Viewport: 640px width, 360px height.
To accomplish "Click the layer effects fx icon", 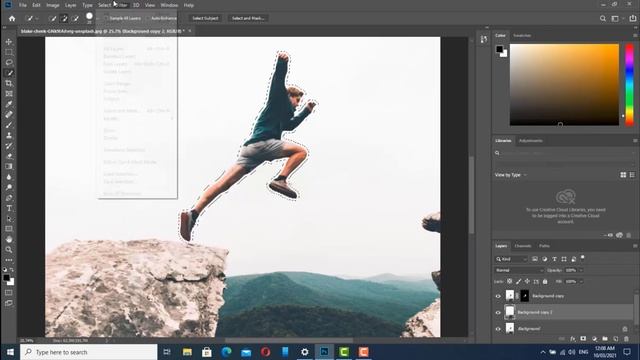I will (x=573, y=339).
